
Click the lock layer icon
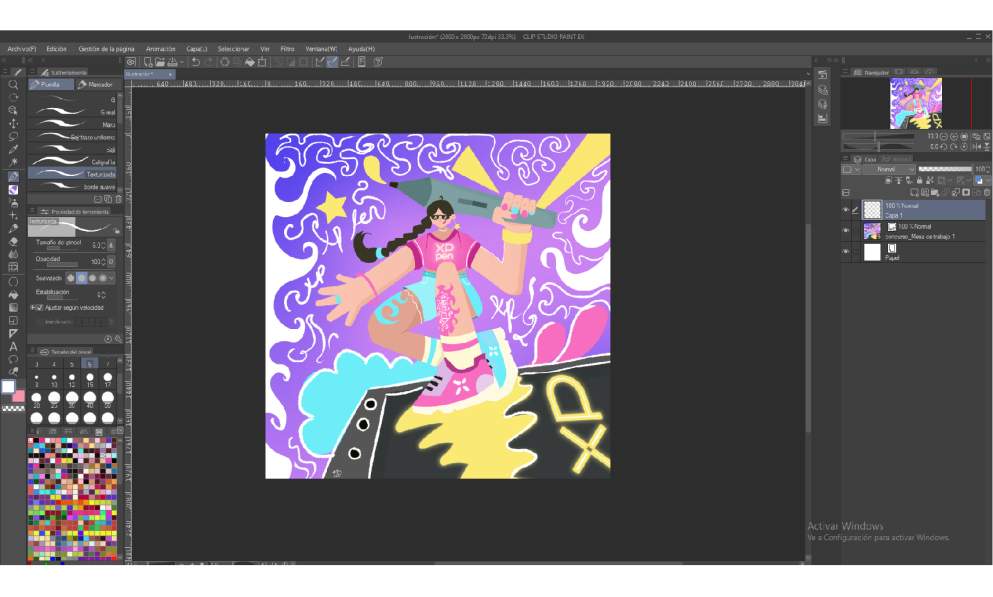(920, 180)
